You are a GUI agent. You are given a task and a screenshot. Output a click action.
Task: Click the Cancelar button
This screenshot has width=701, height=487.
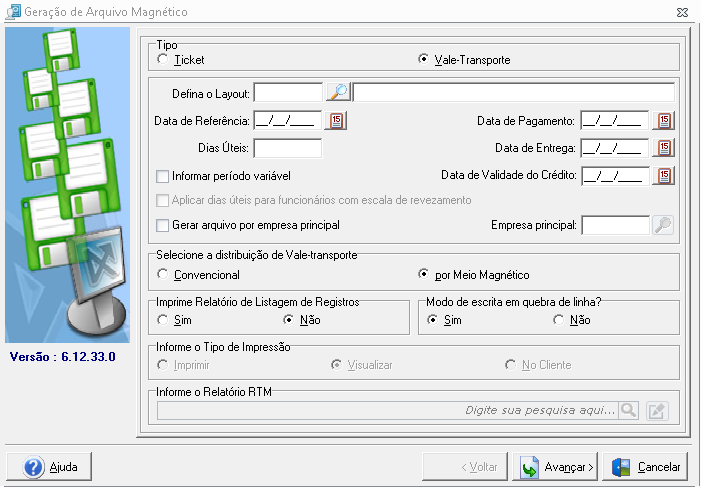click(646, 466)
